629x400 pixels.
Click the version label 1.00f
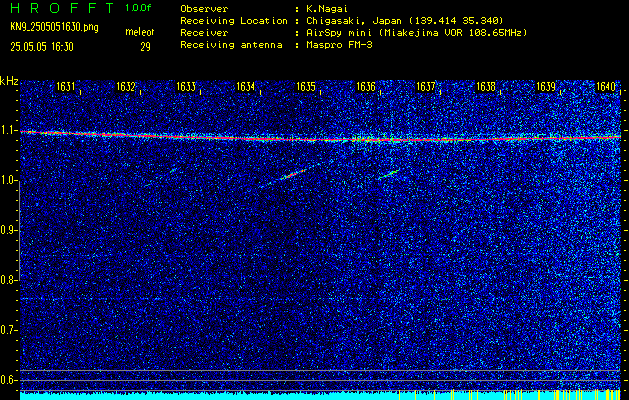pyautogui.click(x=139, y=8)
